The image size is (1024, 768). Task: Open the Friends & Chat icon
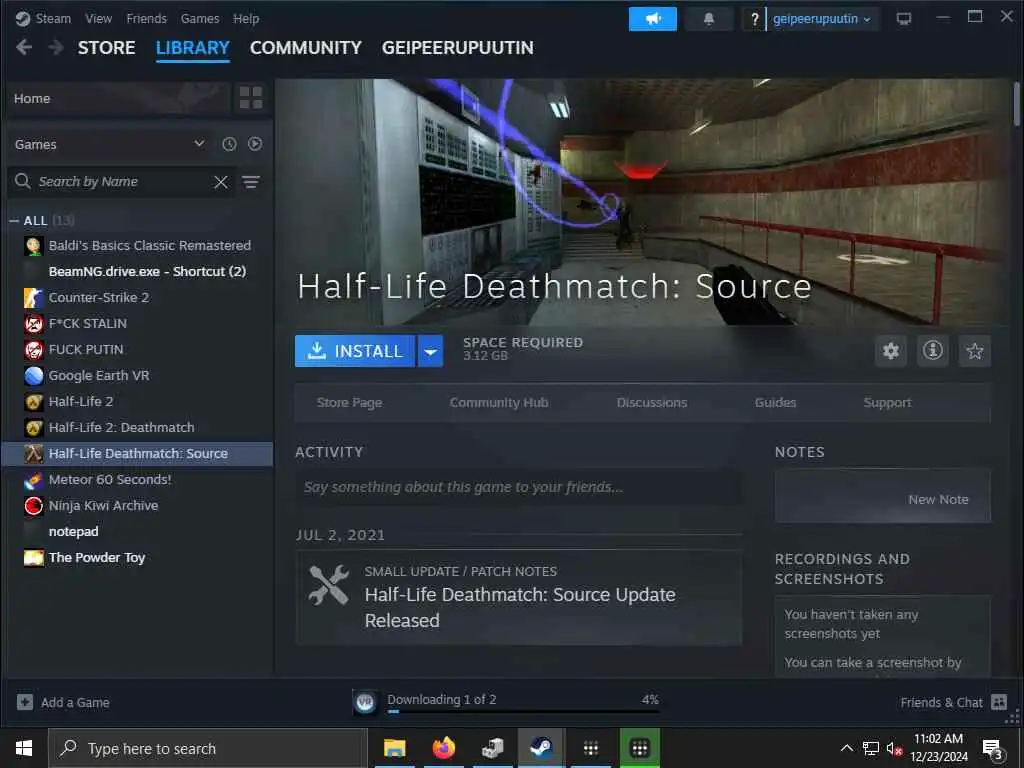(x=999, y=702)
